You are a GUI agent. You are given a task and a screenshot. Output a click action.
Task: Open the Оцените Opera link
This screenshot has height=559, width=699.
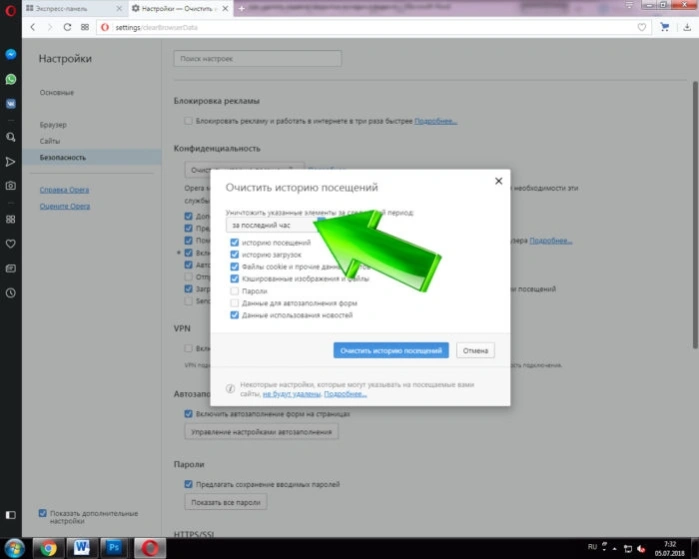(x=65, y=206)
